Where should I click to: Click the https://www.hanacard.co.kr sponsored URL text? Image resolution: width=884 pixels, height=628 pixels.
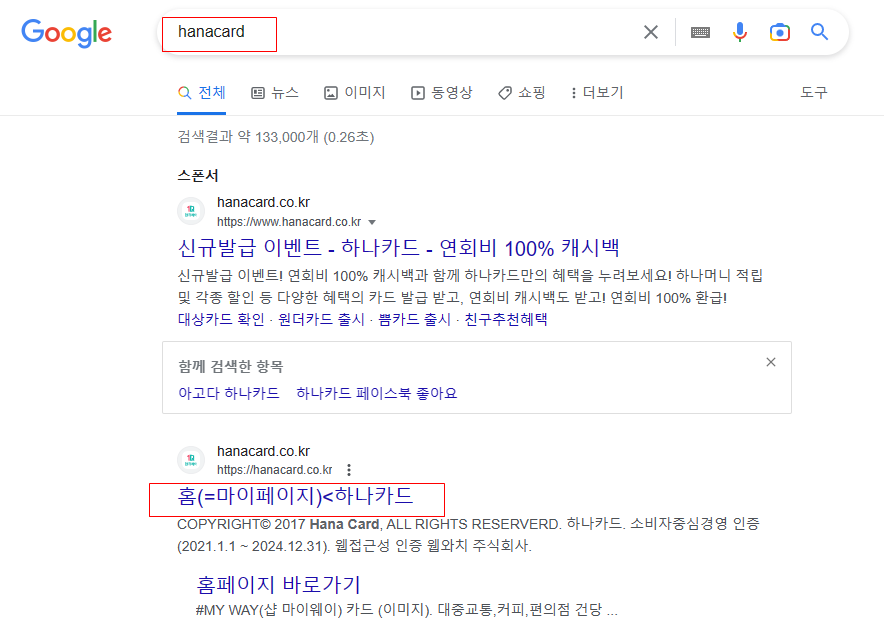[289, 222]
